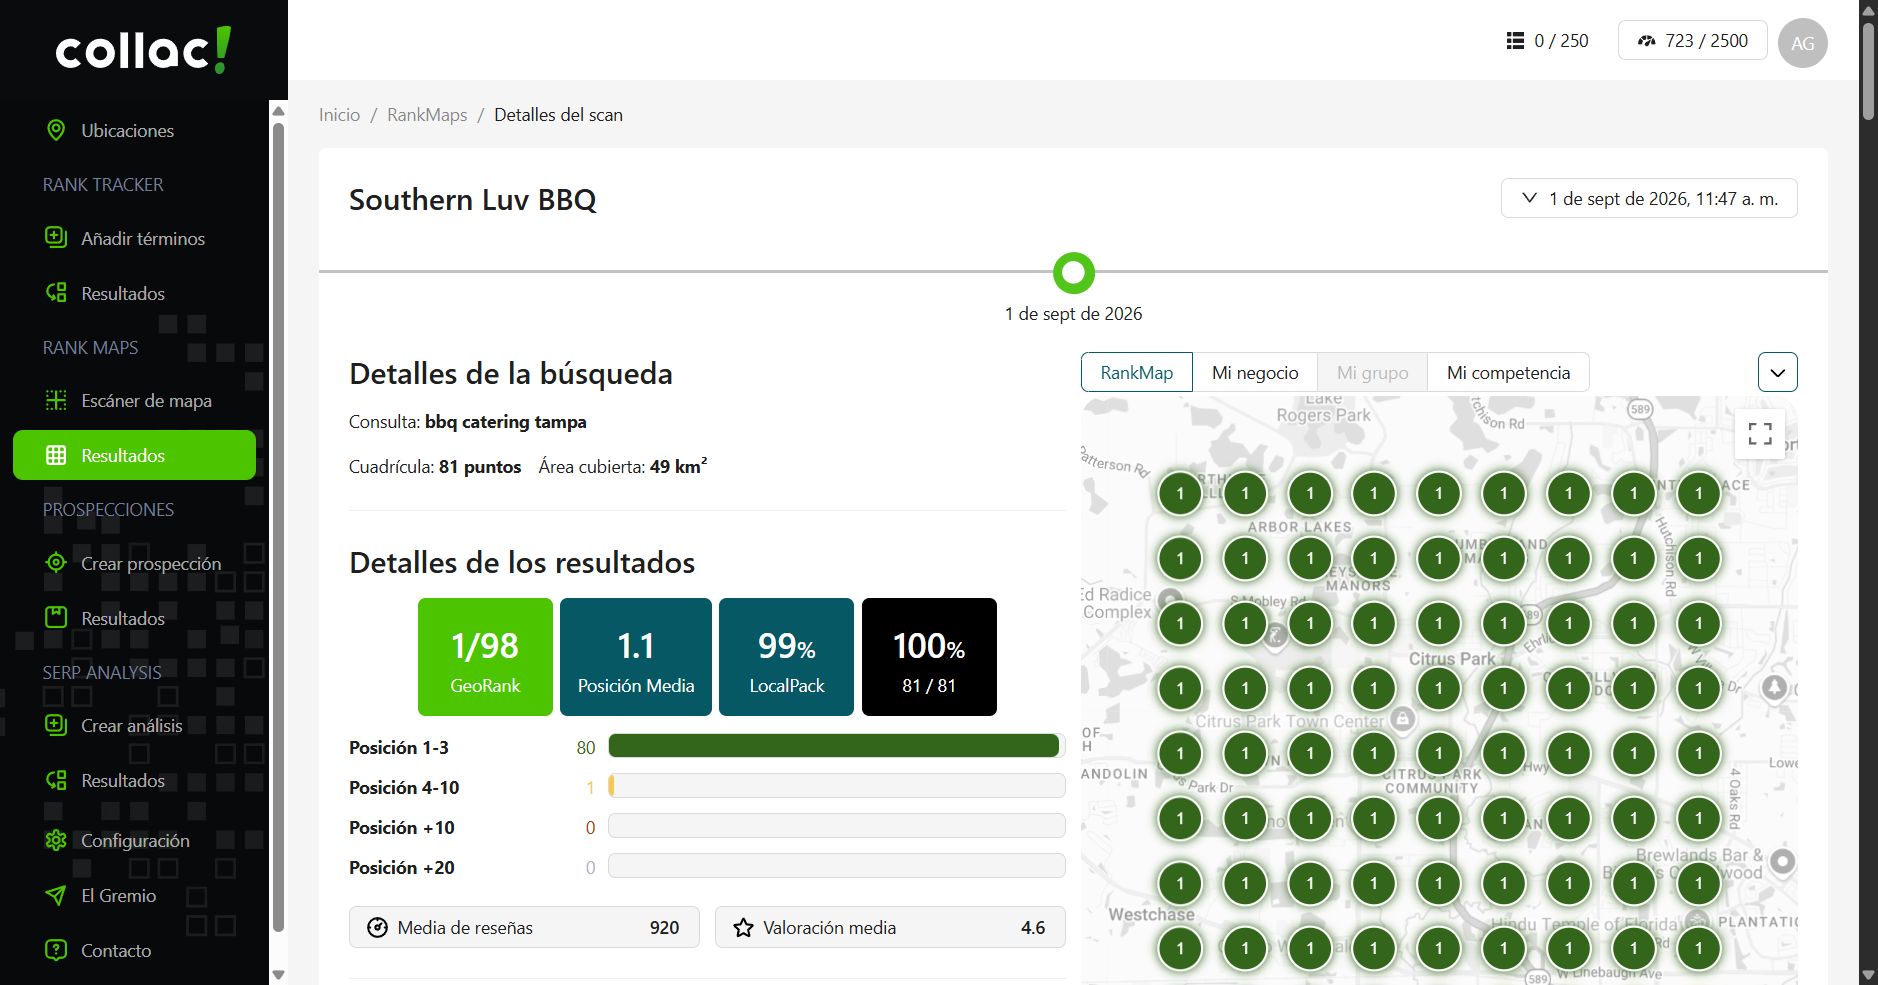This screenshot has width=1878, height=985.
Task: Click the Crear análisis icon
Action: [x=56, y=725]
